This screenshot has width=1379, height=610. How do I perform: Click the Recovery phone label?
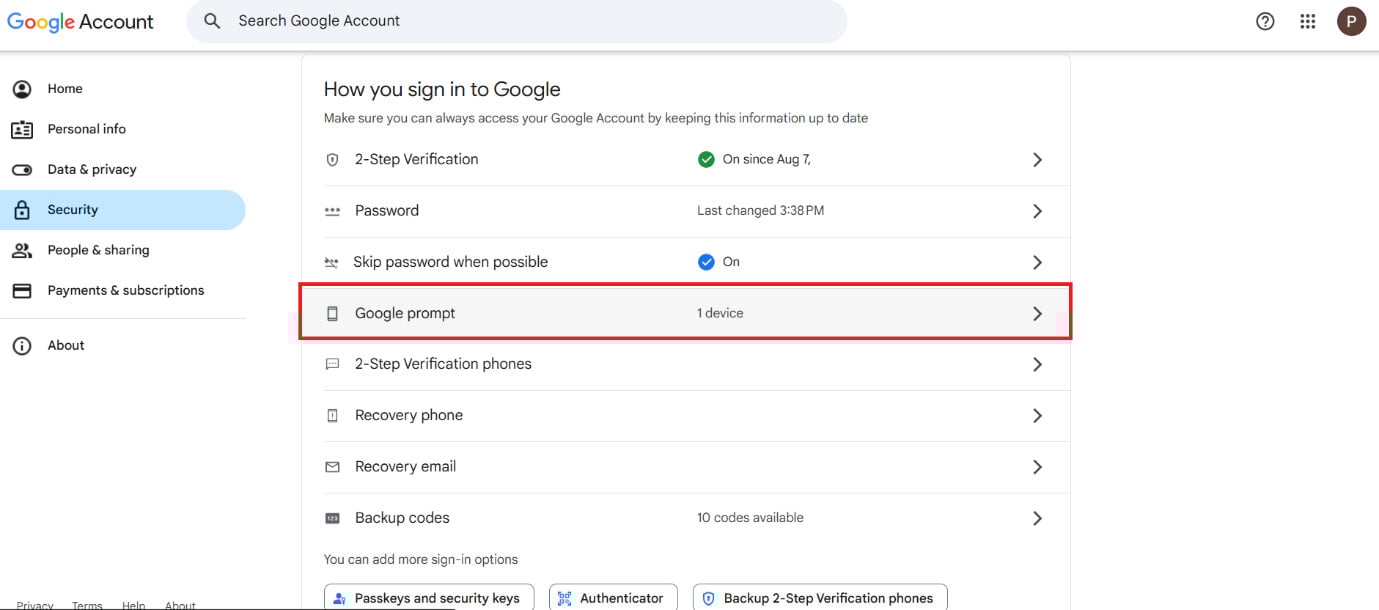click(409, 415)
